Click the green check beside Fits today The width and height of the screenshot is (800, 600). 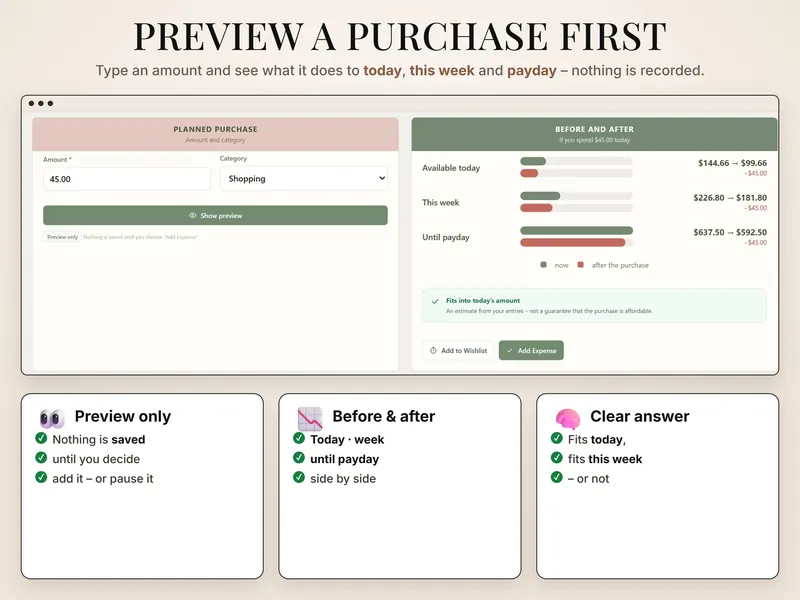pos(557,438)
